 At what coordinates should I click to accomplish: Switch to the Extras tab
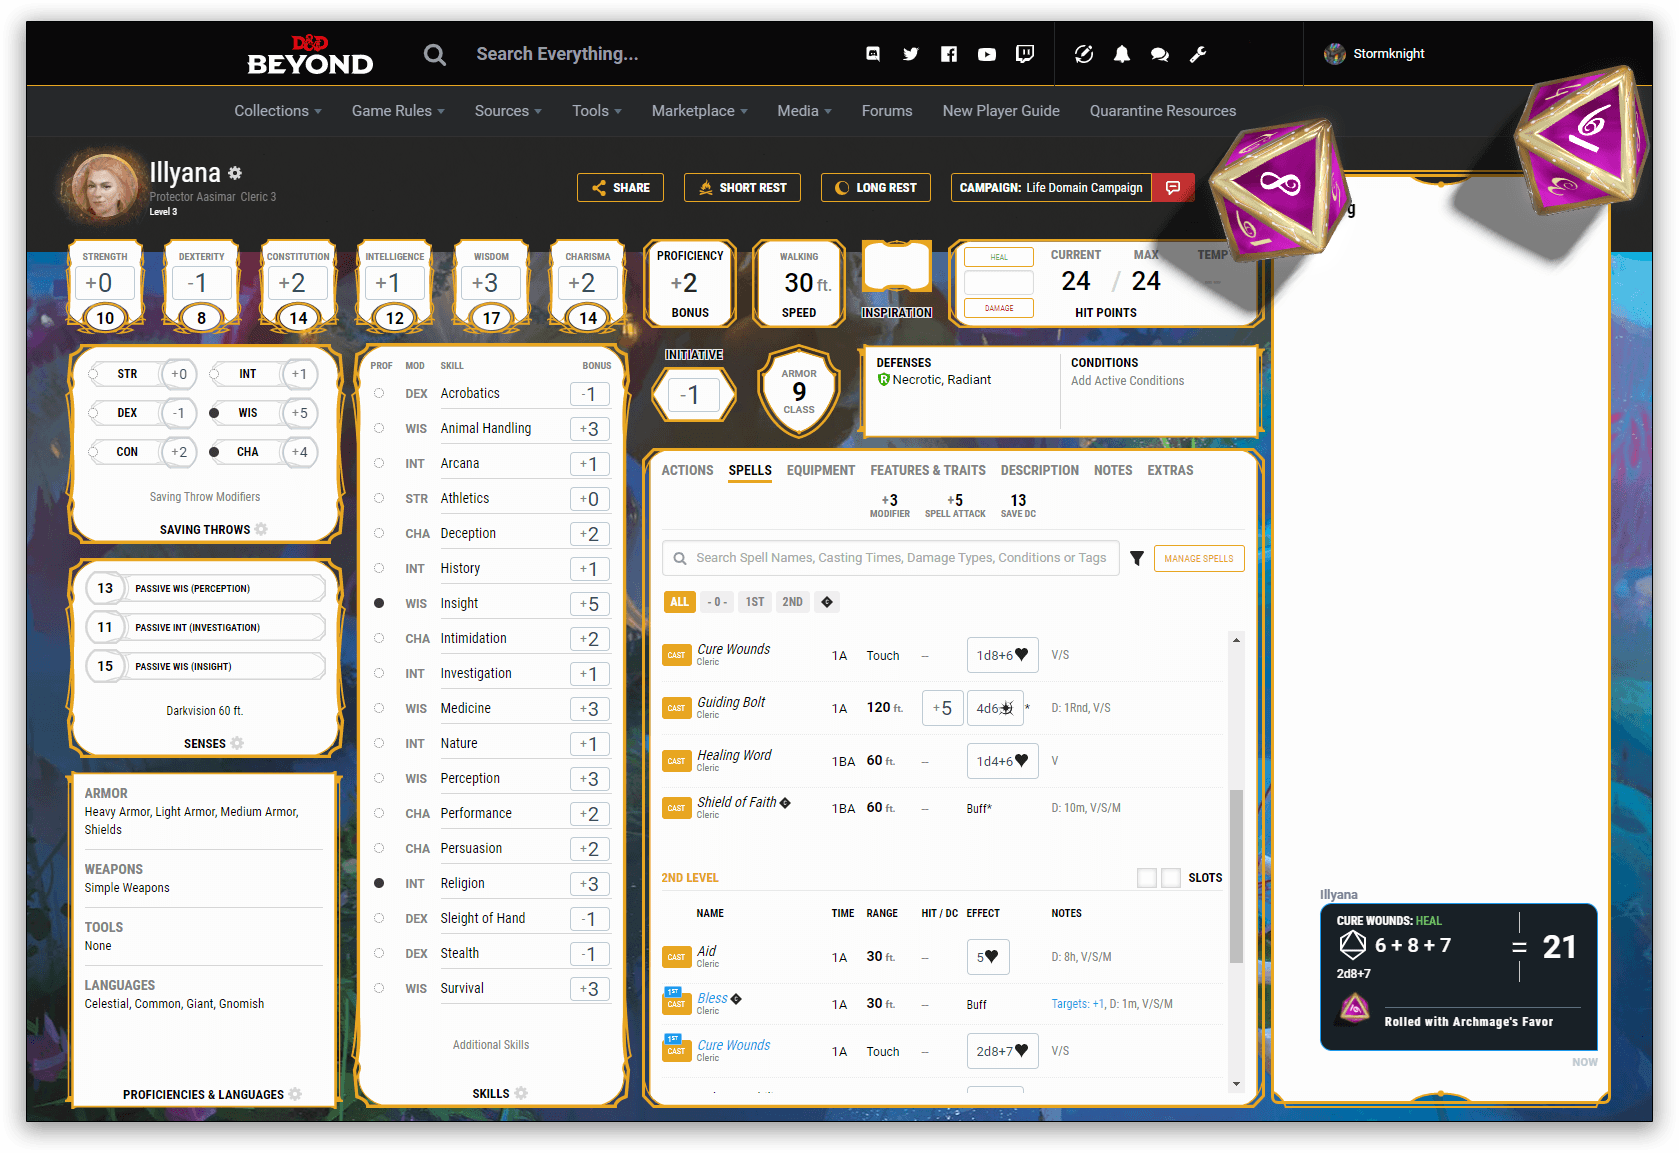click(x=1170, y=470)
